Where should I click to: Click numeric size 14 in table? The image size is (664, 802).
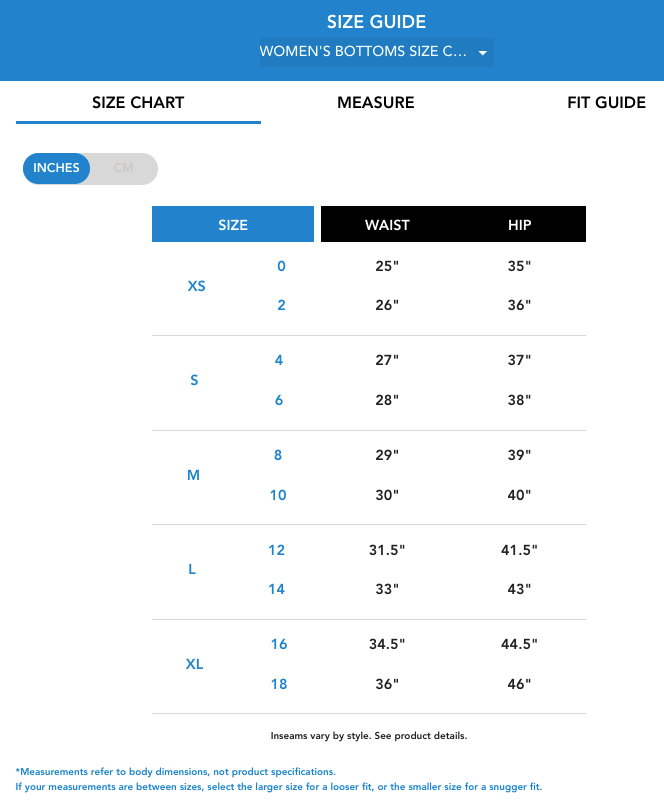tap(277, 589)
